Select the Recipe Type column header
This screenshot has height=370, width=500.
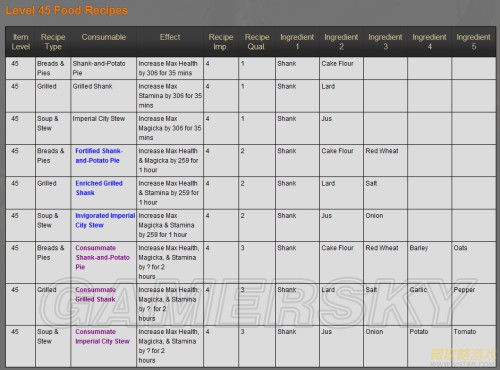coord(53,42)
